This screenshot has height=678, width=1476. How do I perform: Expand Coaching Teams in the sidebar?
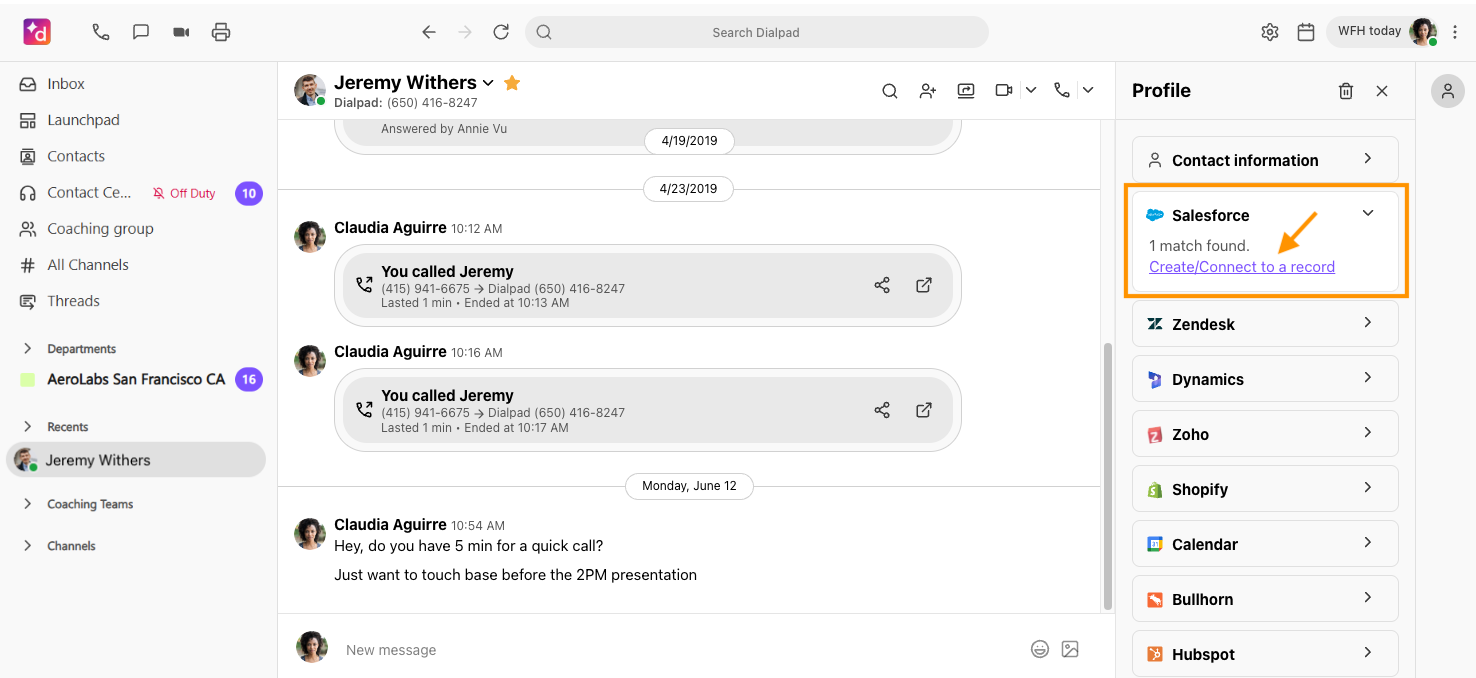(28, 504)
